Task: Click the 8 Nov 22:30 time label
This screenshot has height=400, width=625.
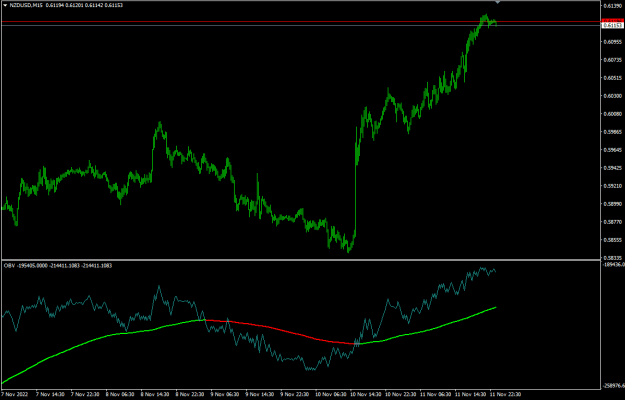Action: [190, 394]
